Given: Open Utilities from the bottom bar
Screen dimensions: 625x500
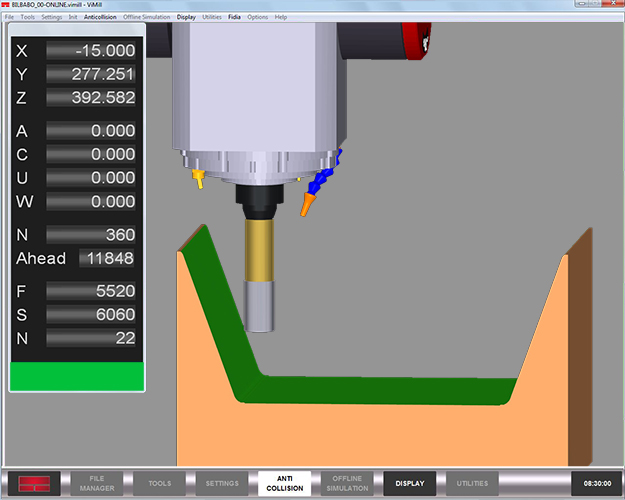Looking at the screenshot, I should (x=472, y=484).
